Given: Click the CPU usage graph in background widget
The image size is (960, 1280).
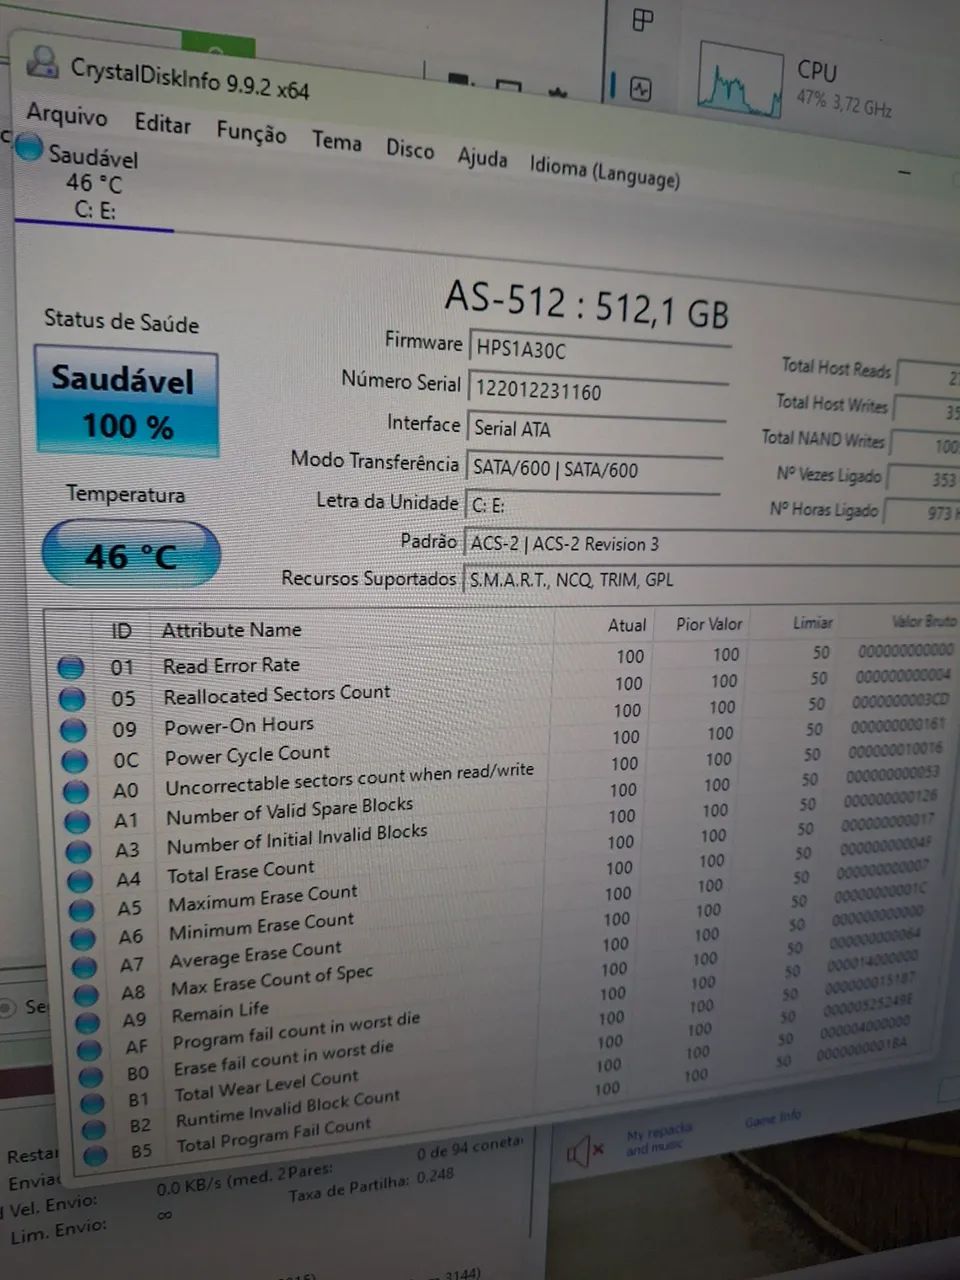Looking at the screenshot, I should click(x=741, y=82).
